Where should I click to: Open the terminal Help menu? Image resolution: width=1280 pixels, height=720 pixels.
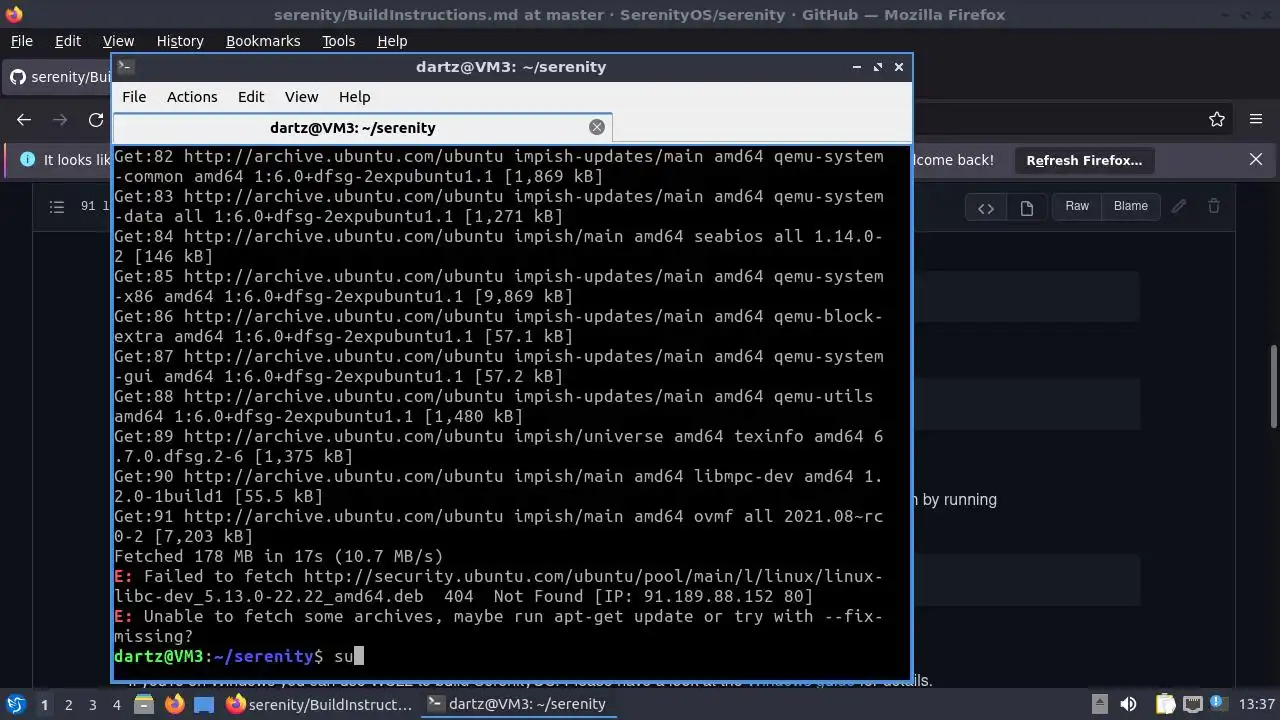coord(355,97)
